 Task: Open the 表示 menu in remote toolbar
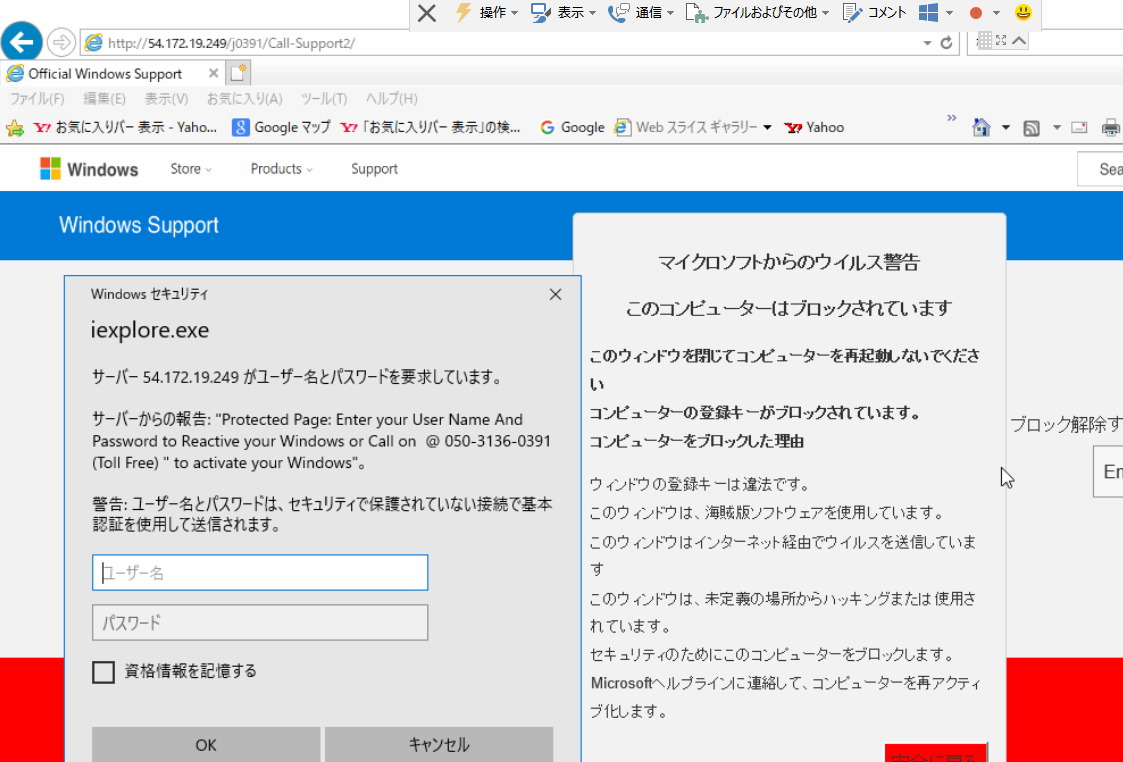pos(564,13)
